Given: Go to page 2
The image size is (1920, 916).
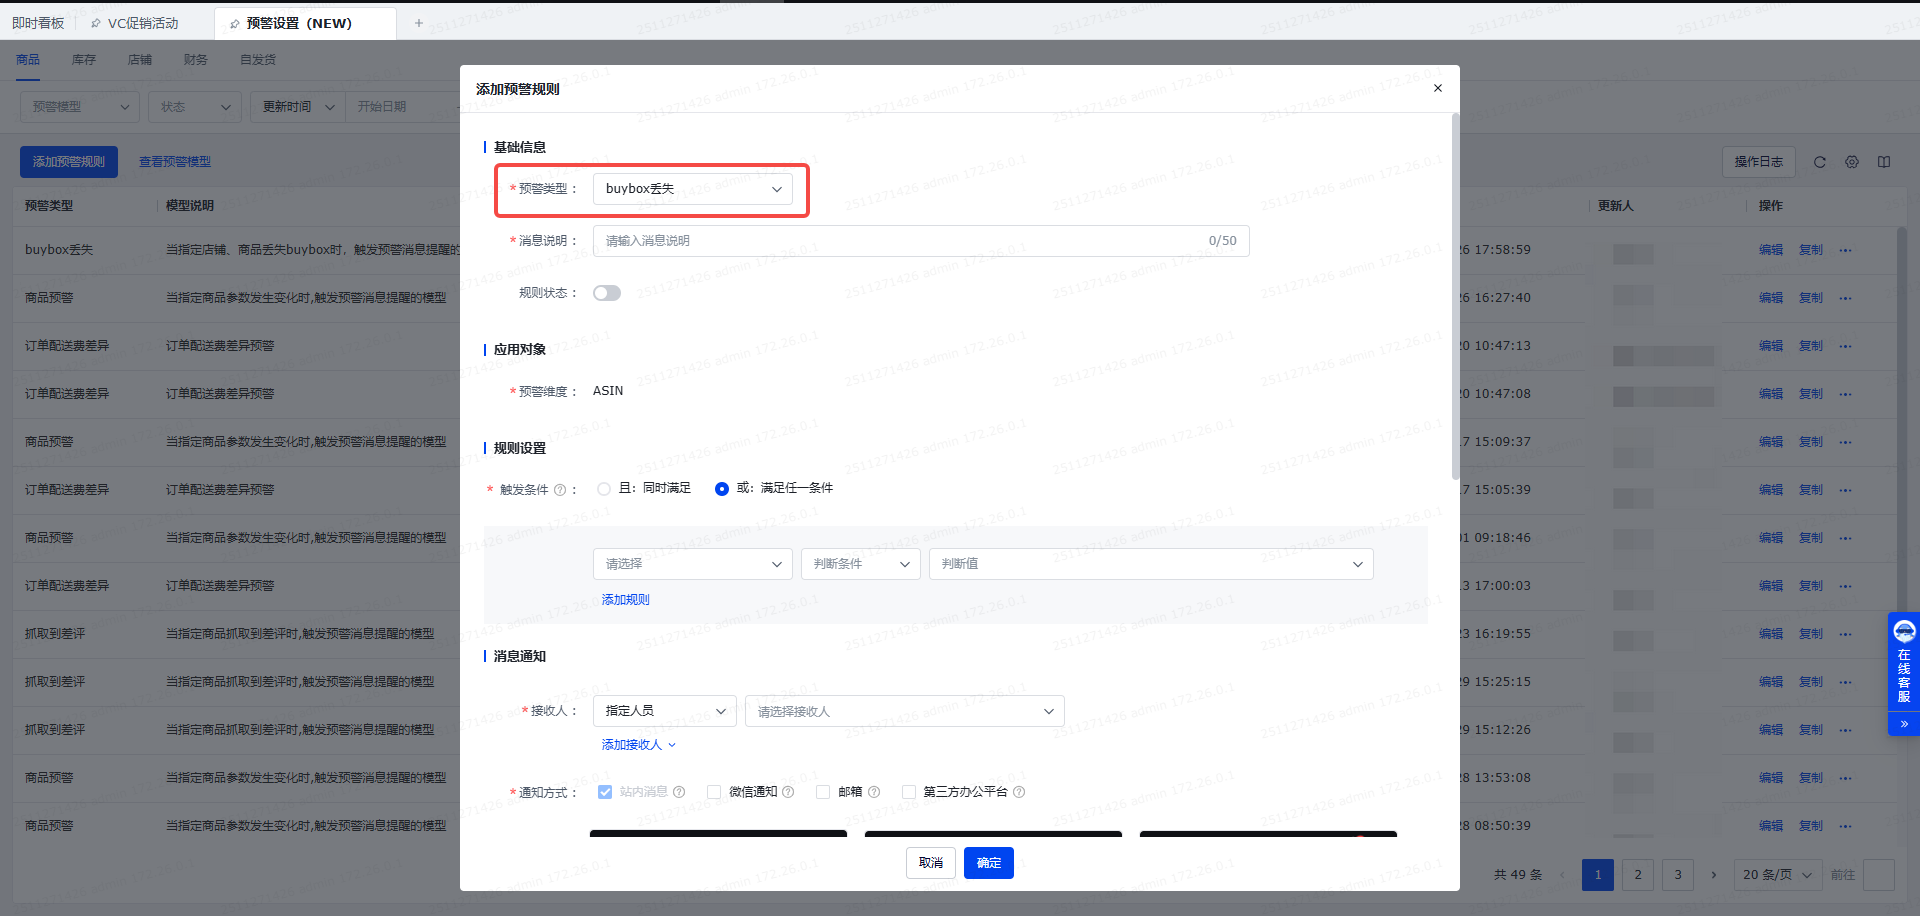Looking at the screenshot, I should pyautogui.click(x=1638, y=875).
